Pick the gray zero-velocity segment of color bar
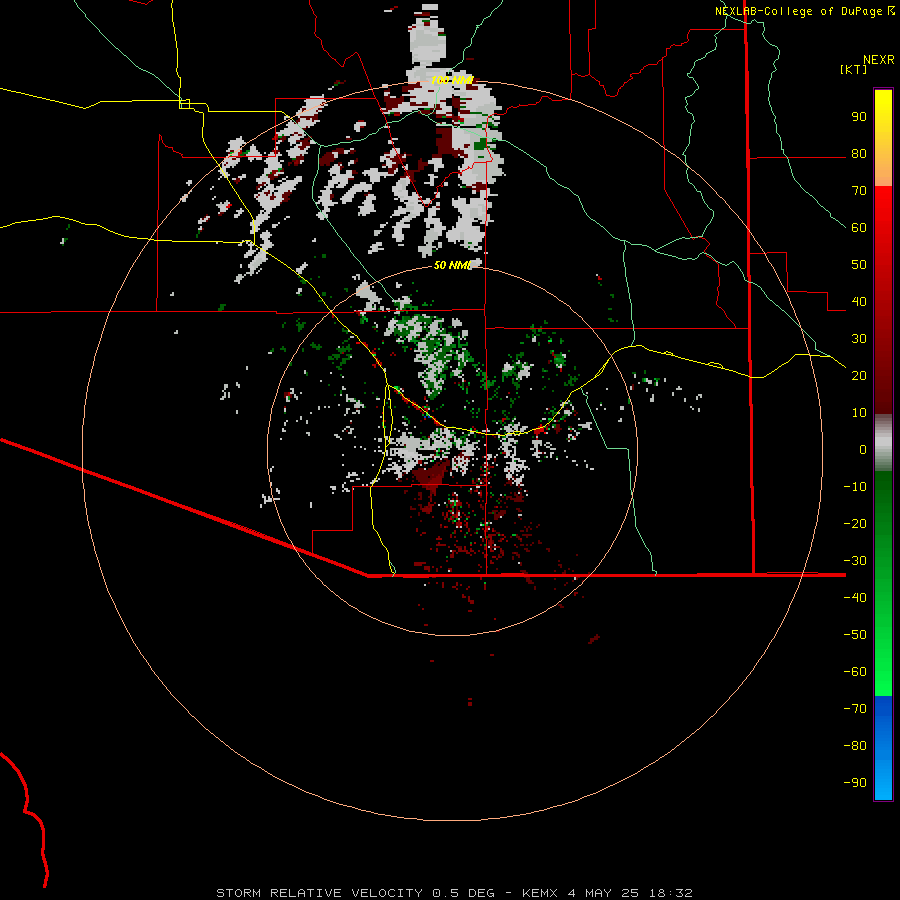The width and height of the screenshot is (900, 900). point(883,443)
